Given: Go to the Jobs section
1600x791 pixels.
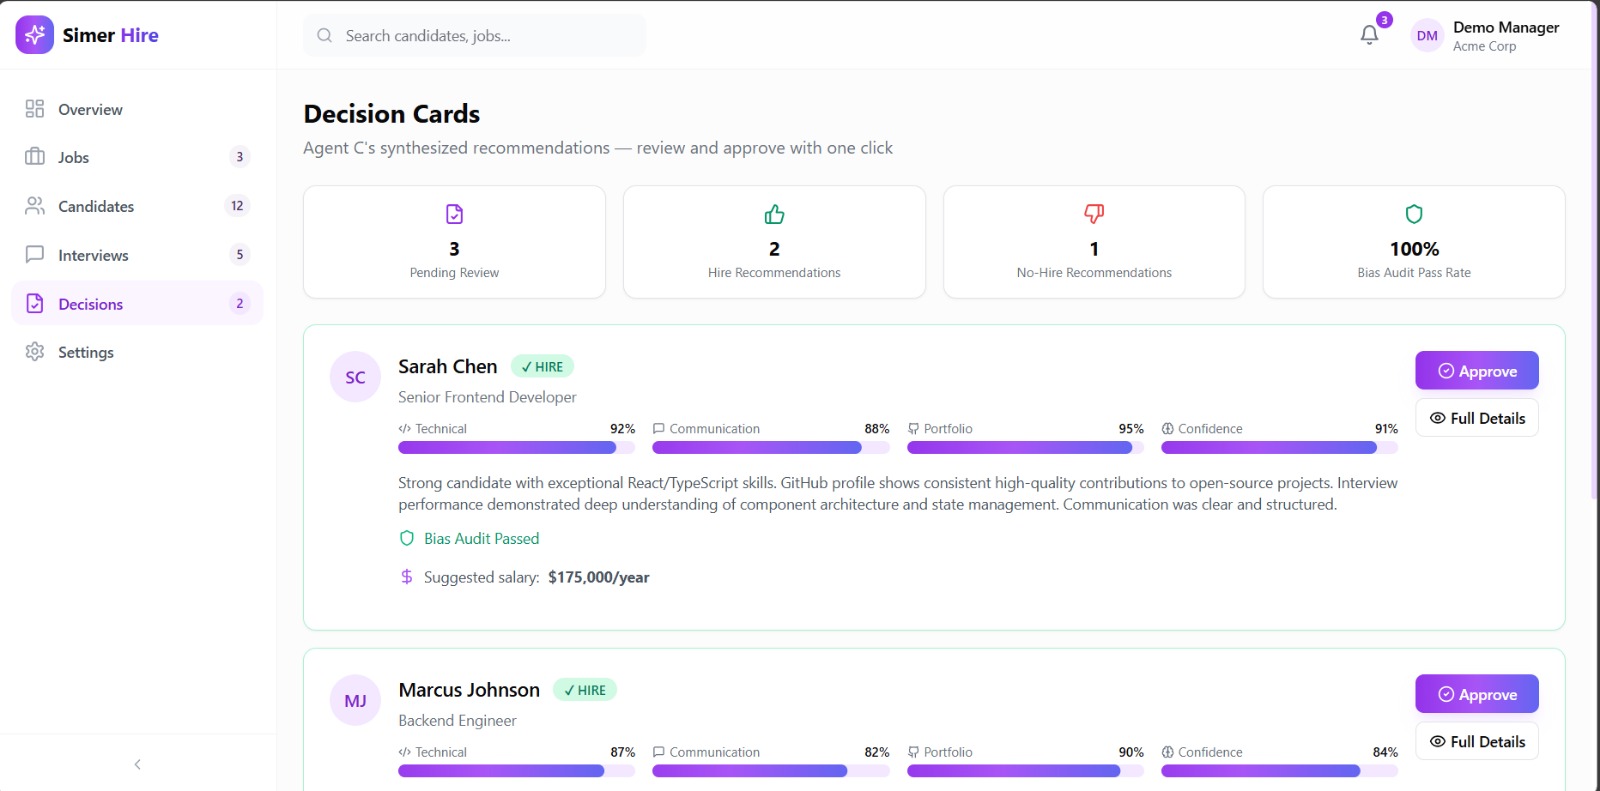Looking at the screenshot, I should point(137,157).
